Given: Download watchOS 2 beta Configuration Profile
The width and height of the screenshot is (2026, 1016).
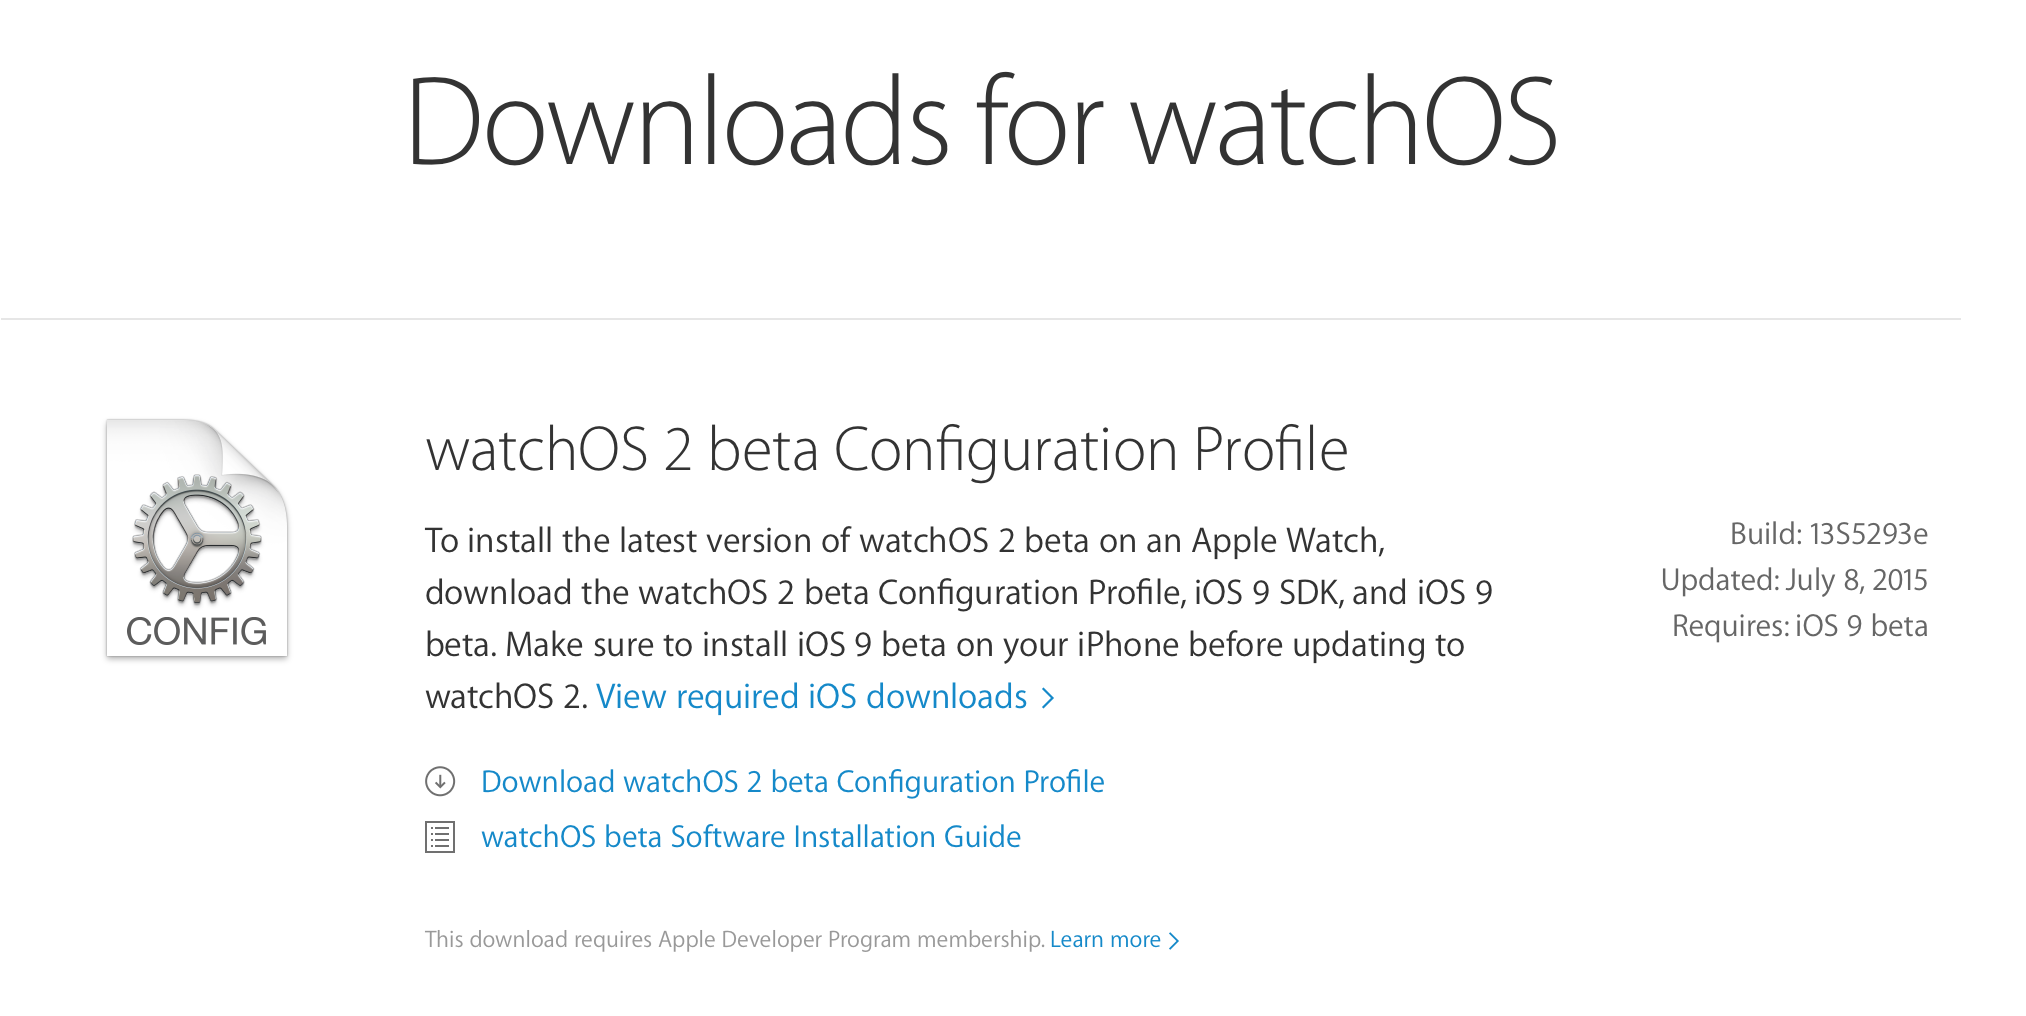Looking at the screenshot, I should pos(792,782).
